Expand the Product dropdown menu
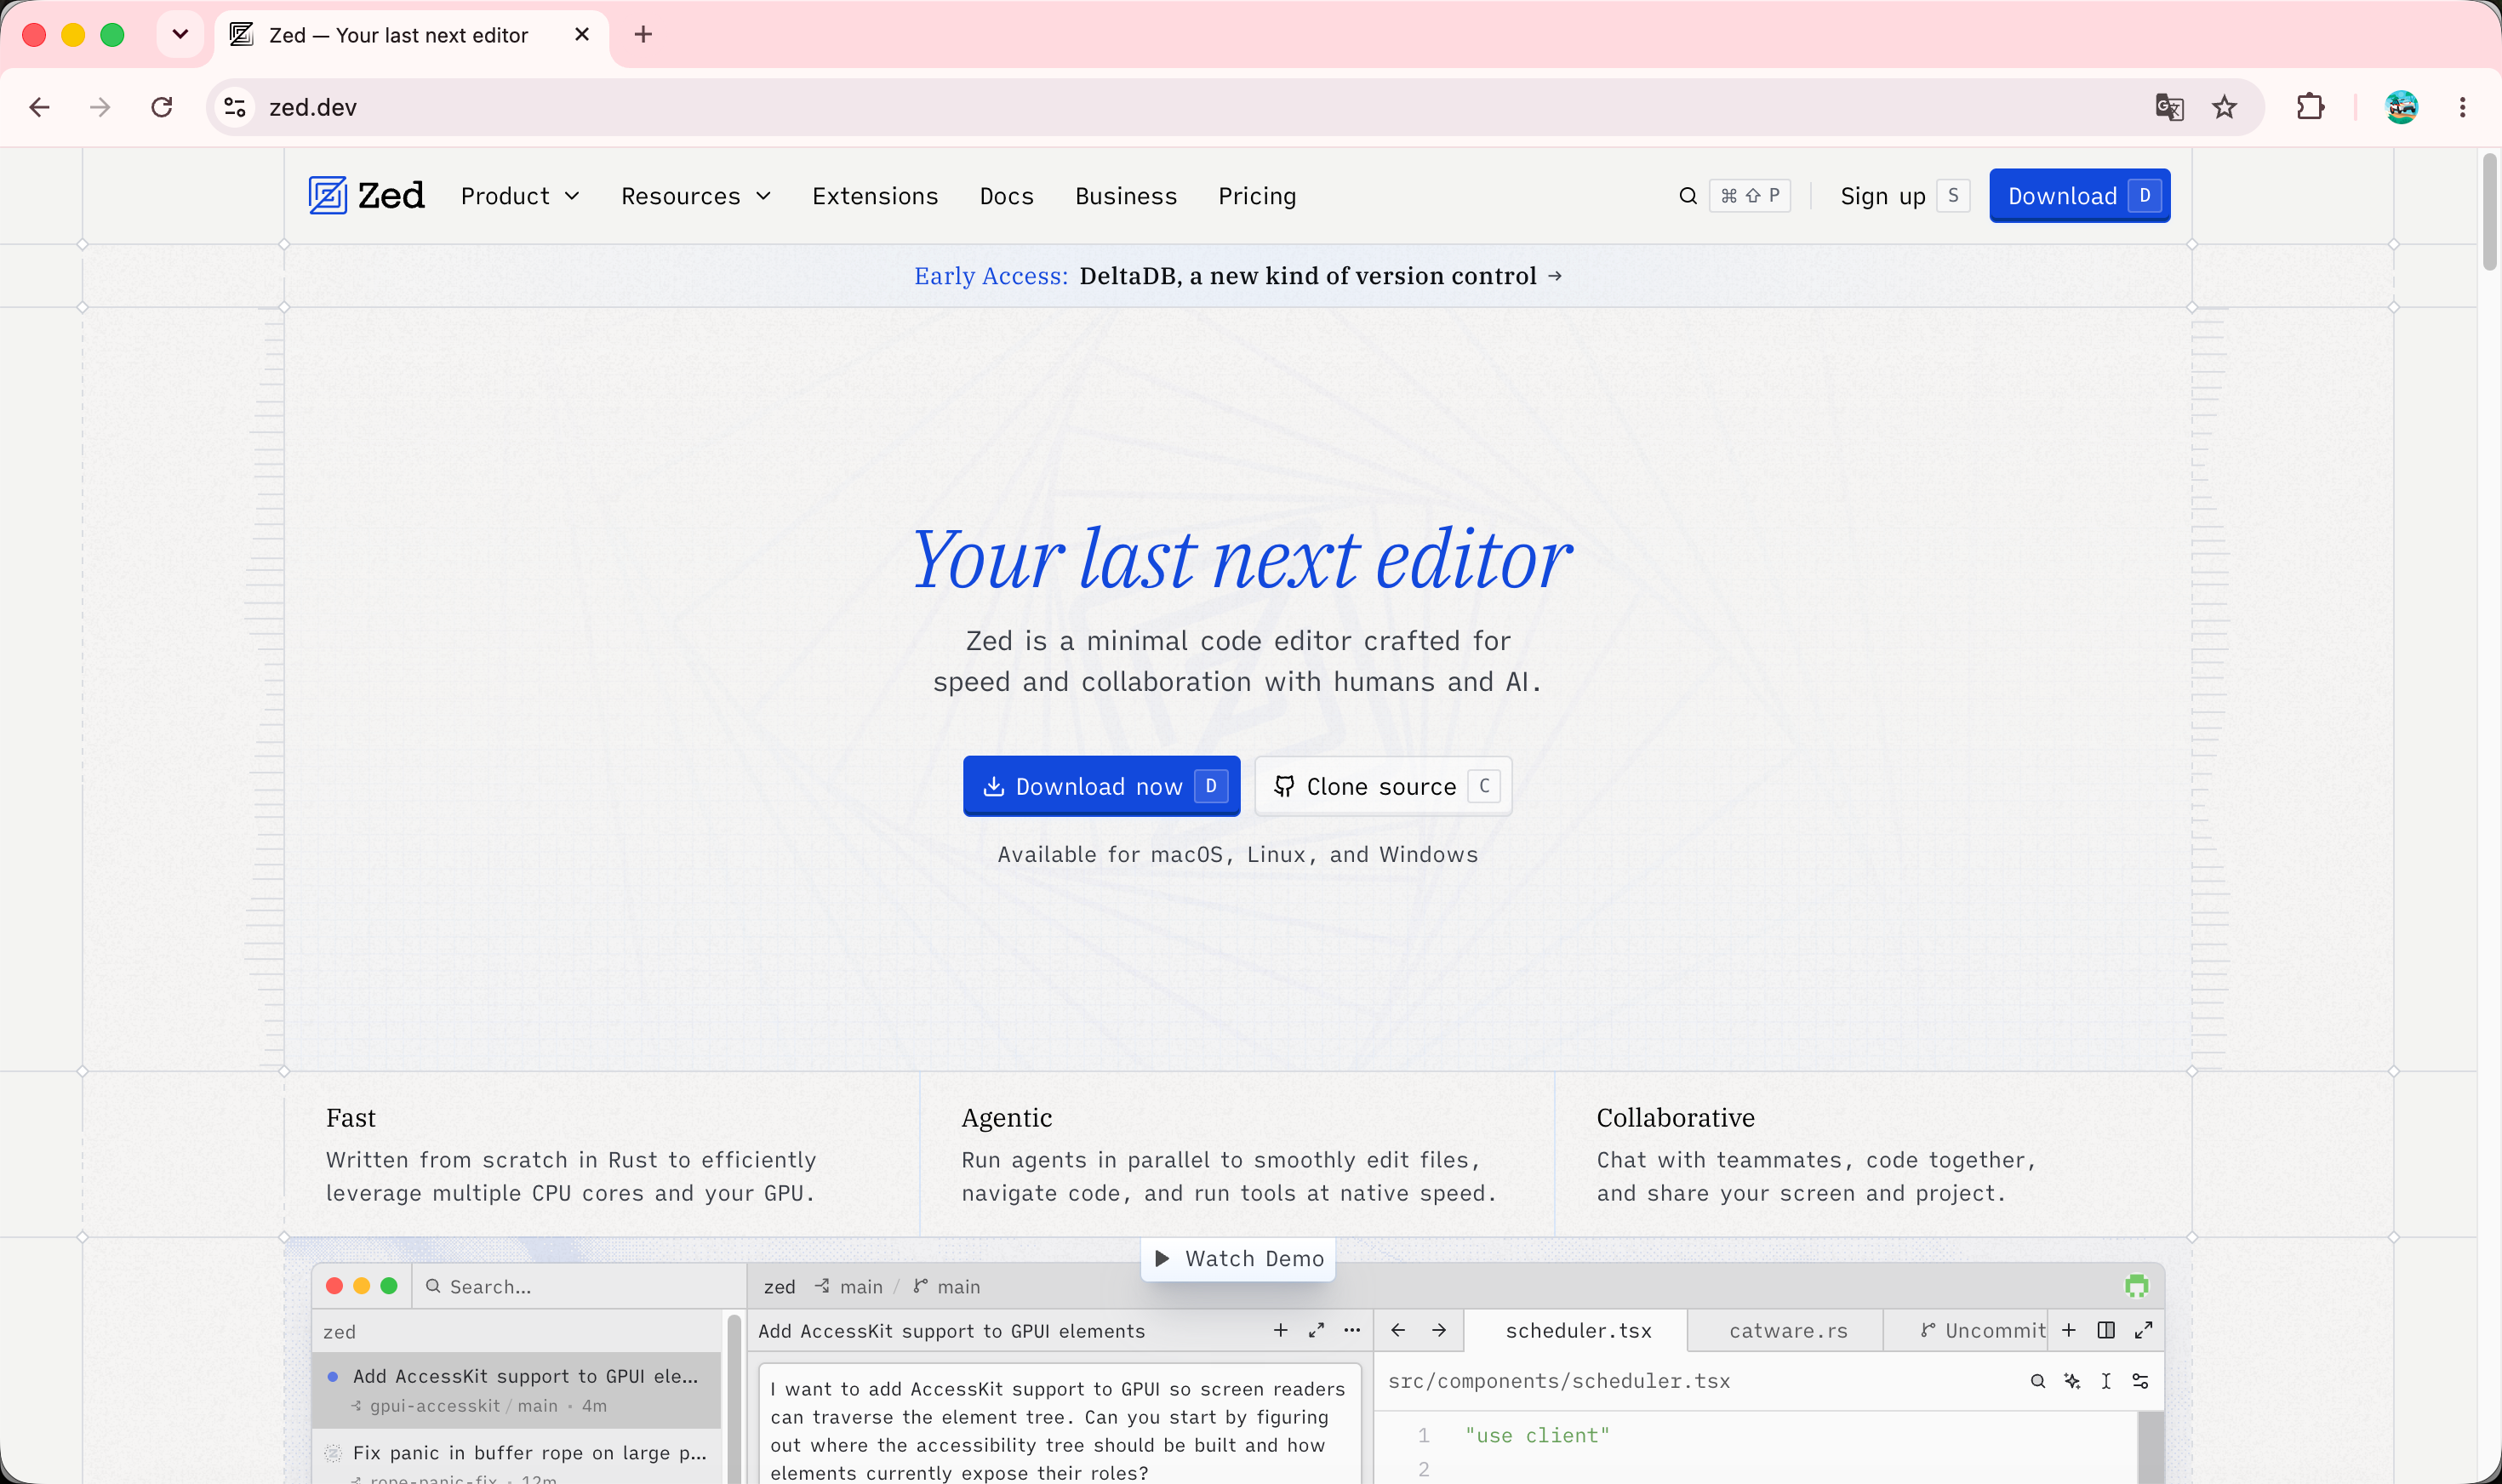The height and width of the screenshot is (1484, 2502). click(x=520, y=196)
